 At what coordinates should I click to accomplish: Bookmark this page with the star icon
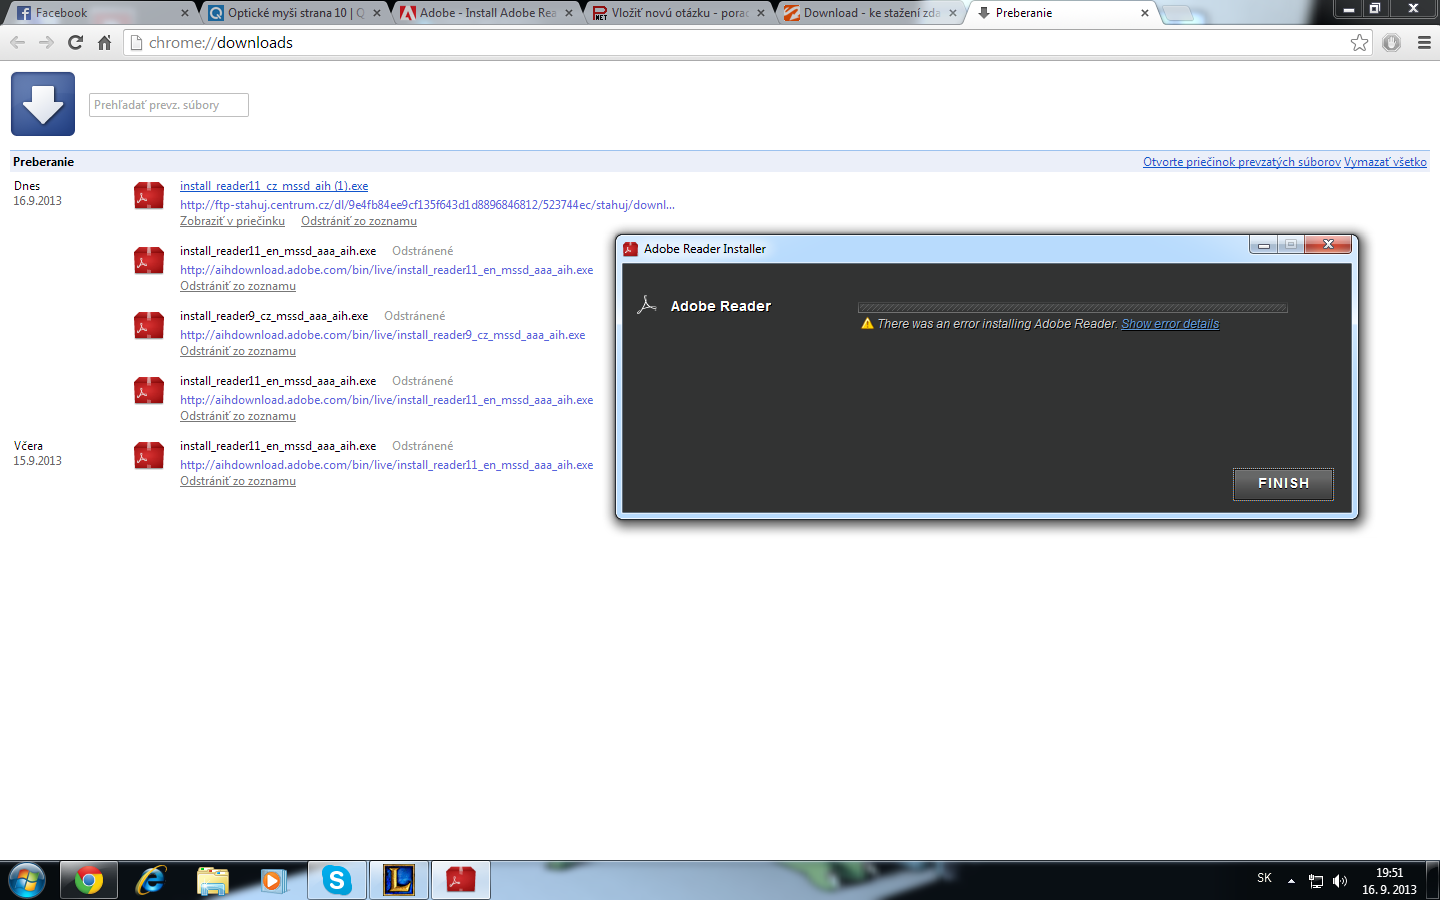coord(1359,42)
